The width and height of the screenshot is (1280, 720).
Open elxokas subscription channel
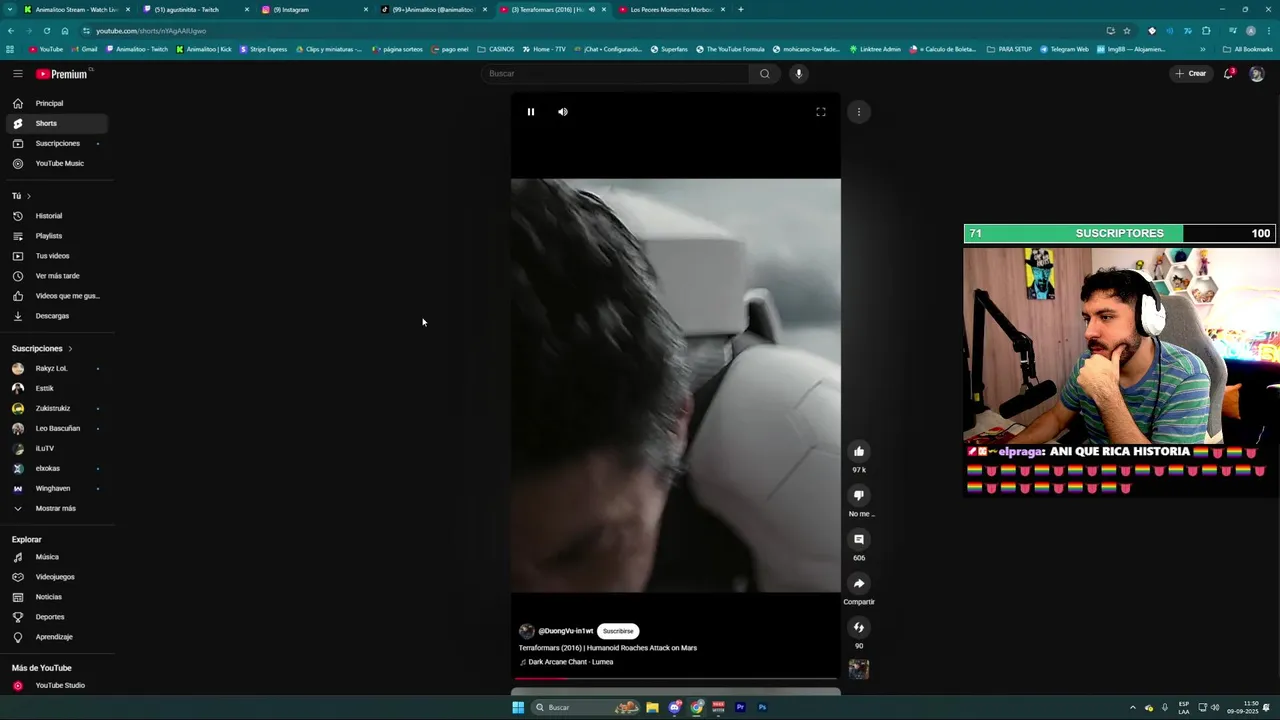(56, 468)
